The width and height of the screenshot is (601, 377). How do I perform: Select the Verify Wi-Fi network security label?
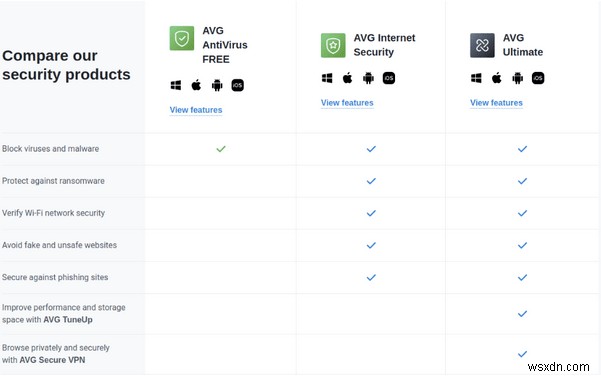click(x=53, y=213)
